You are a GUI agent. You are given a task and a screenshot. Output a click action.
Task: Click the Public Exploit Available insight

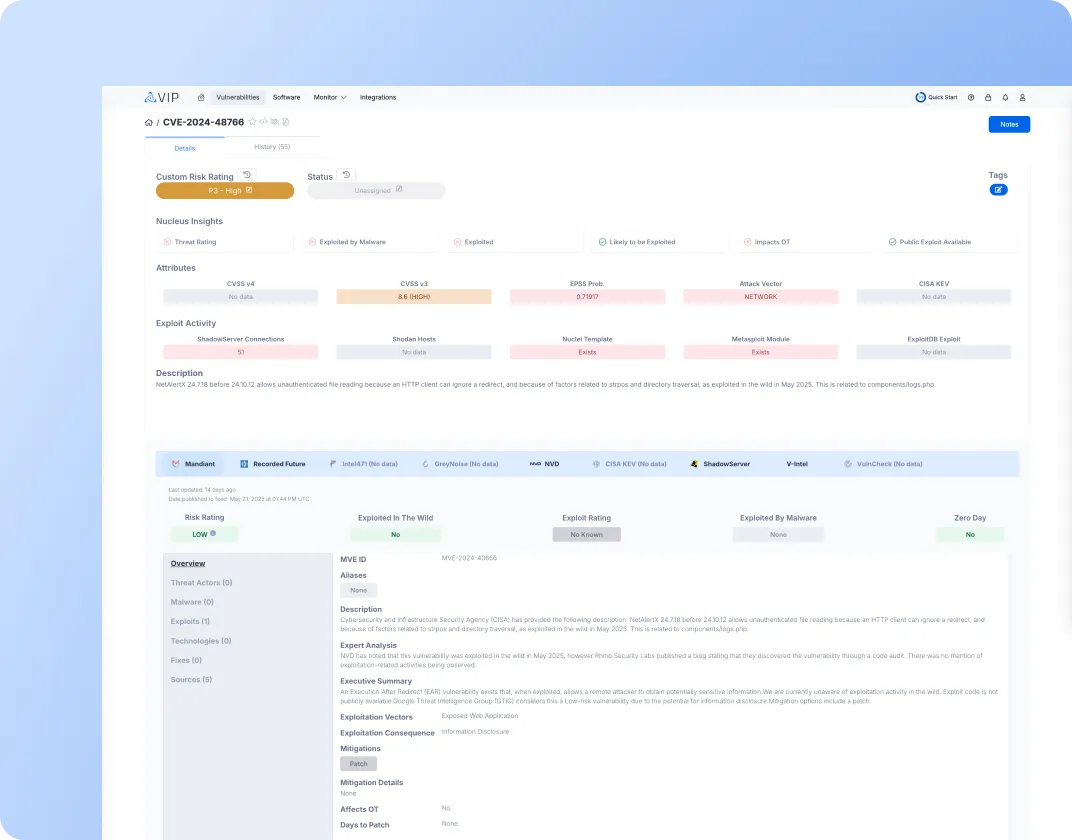pyautogui.click(x=950, y=242)
